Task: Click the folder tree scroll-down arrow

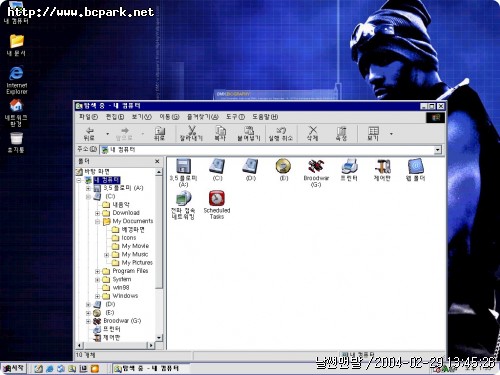Action: [x=159, y=338]
